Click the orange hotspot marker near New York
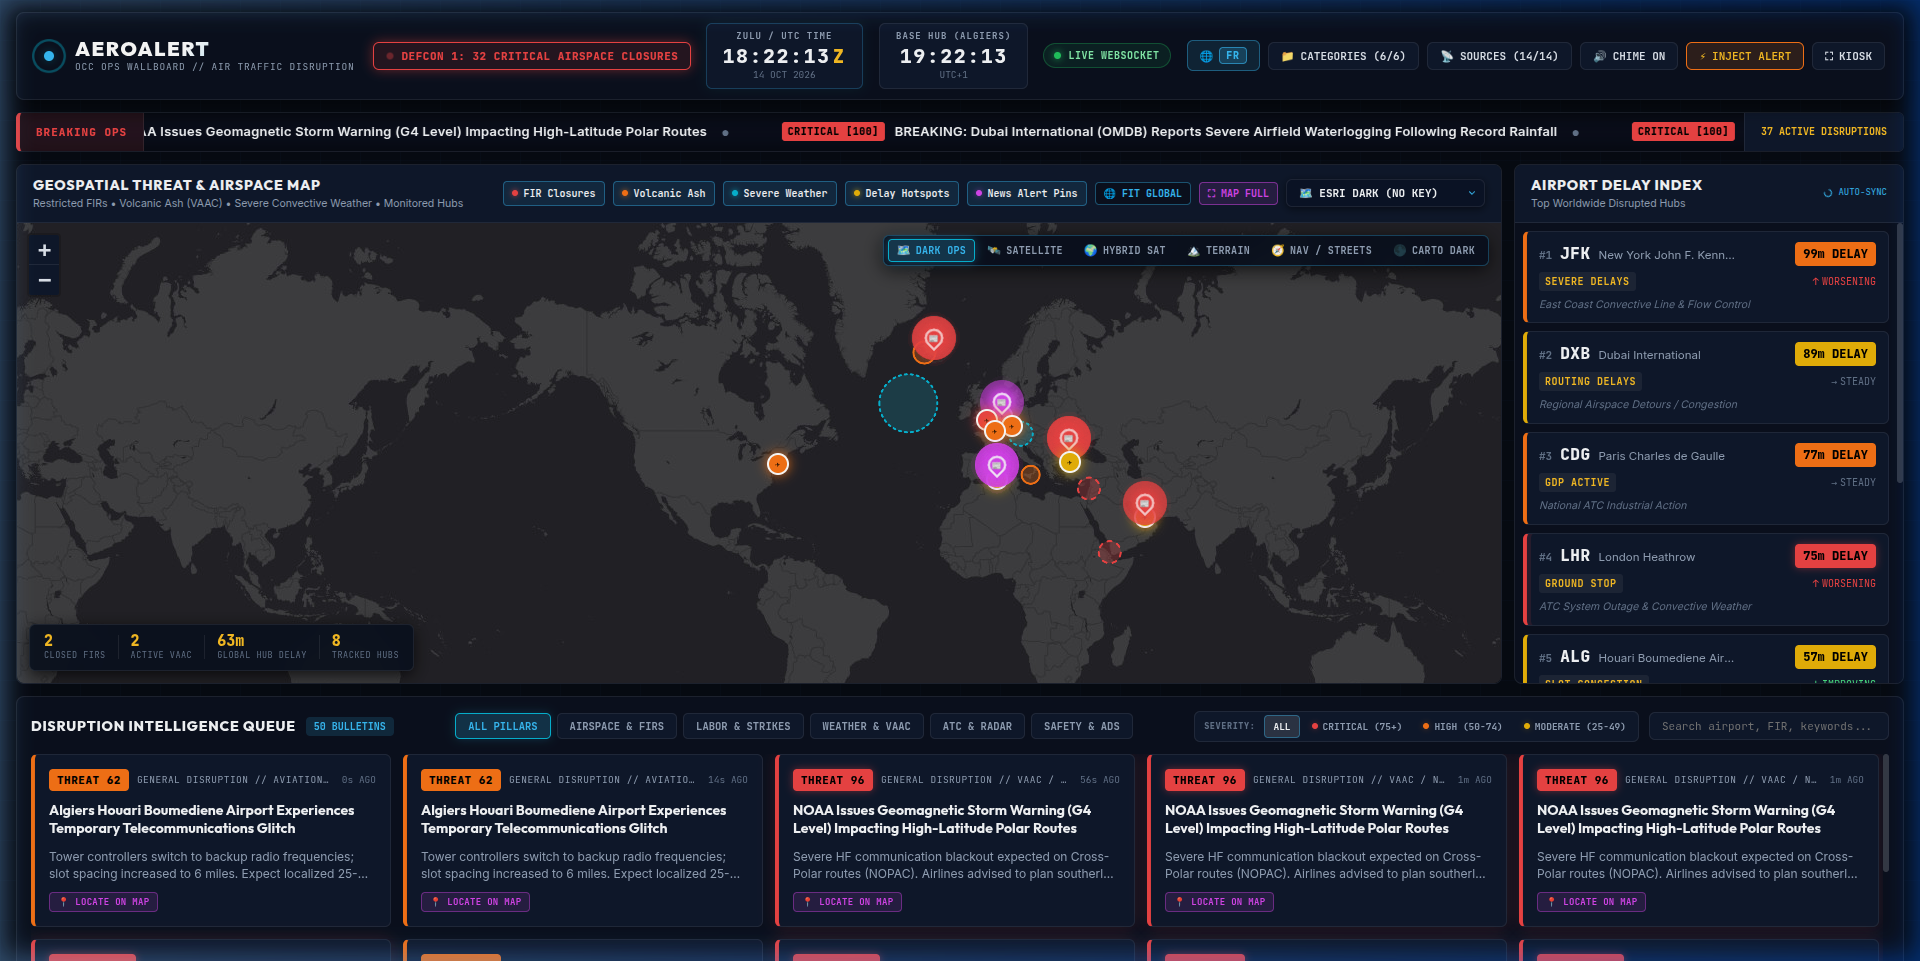This screenshot has height=961, width=1920. pos(778,464)
